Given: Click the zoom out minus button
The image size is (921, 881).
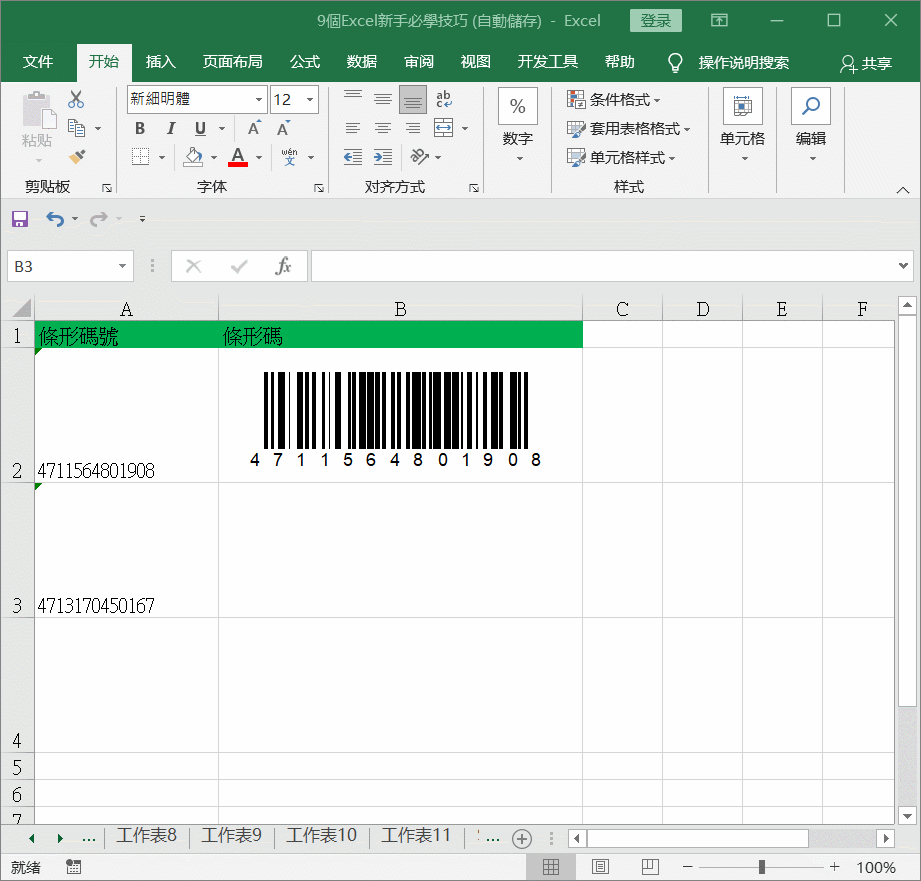Looking at the screenshot, I should click(688, 866).
